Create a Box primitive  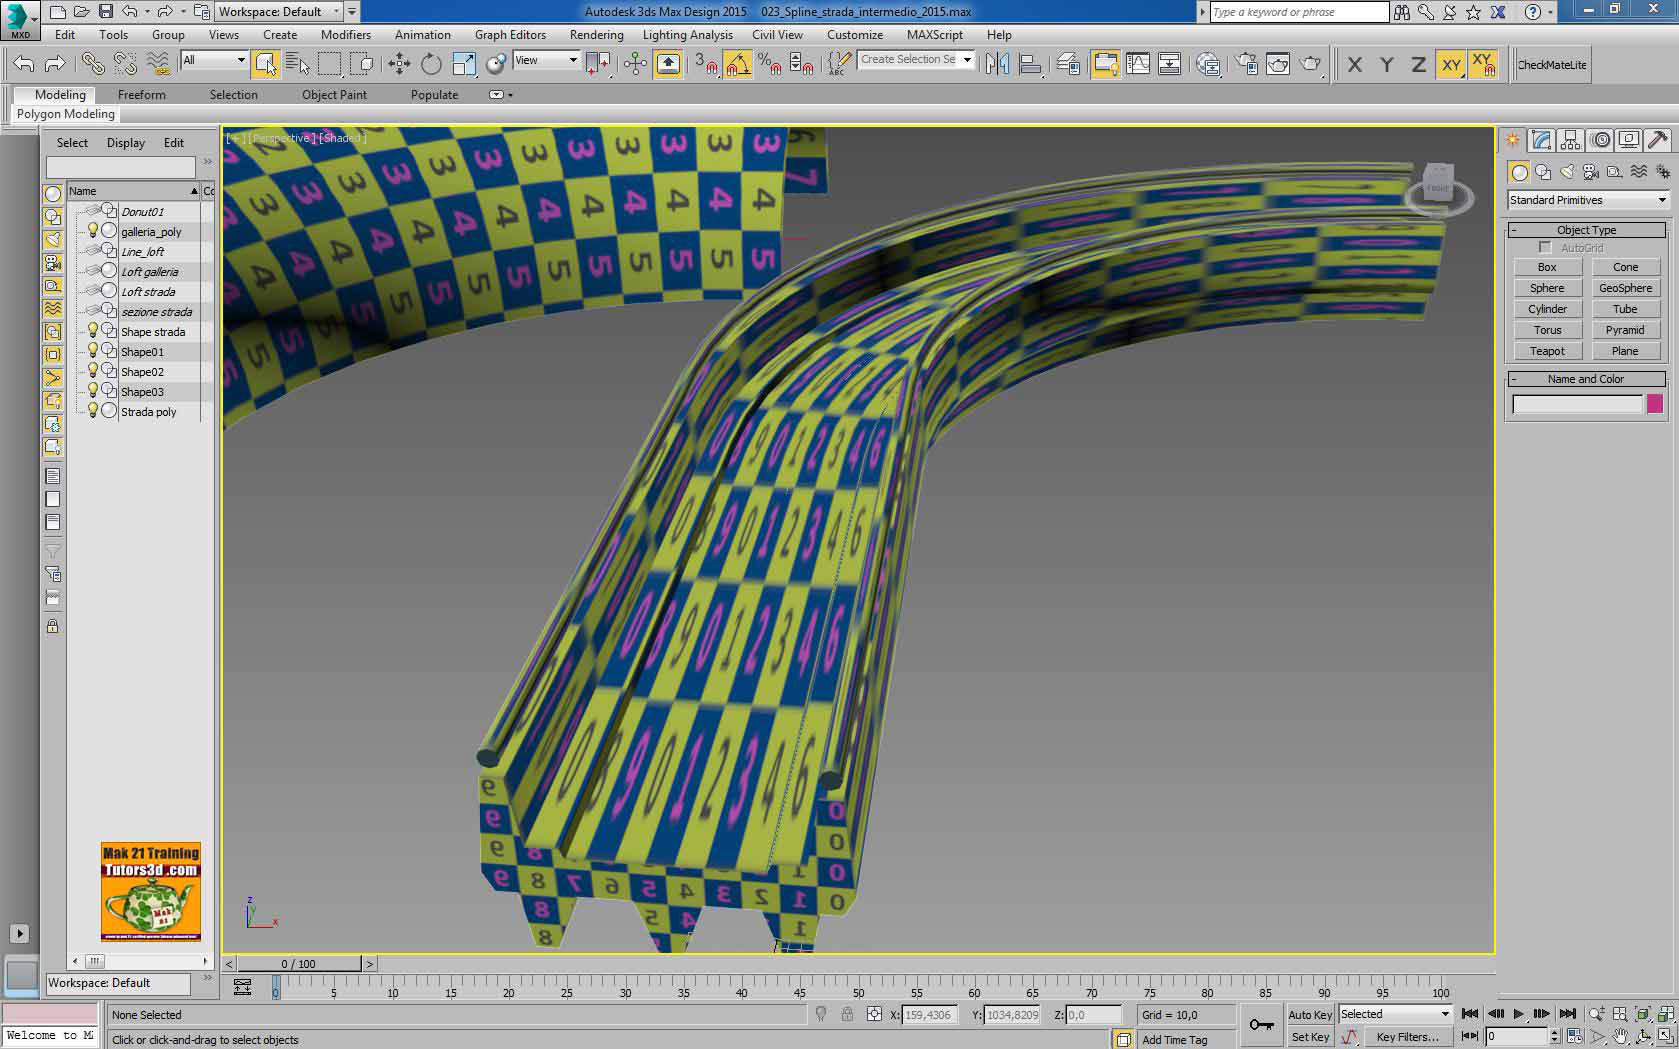pyautogui.click(x=1547, y=268)
